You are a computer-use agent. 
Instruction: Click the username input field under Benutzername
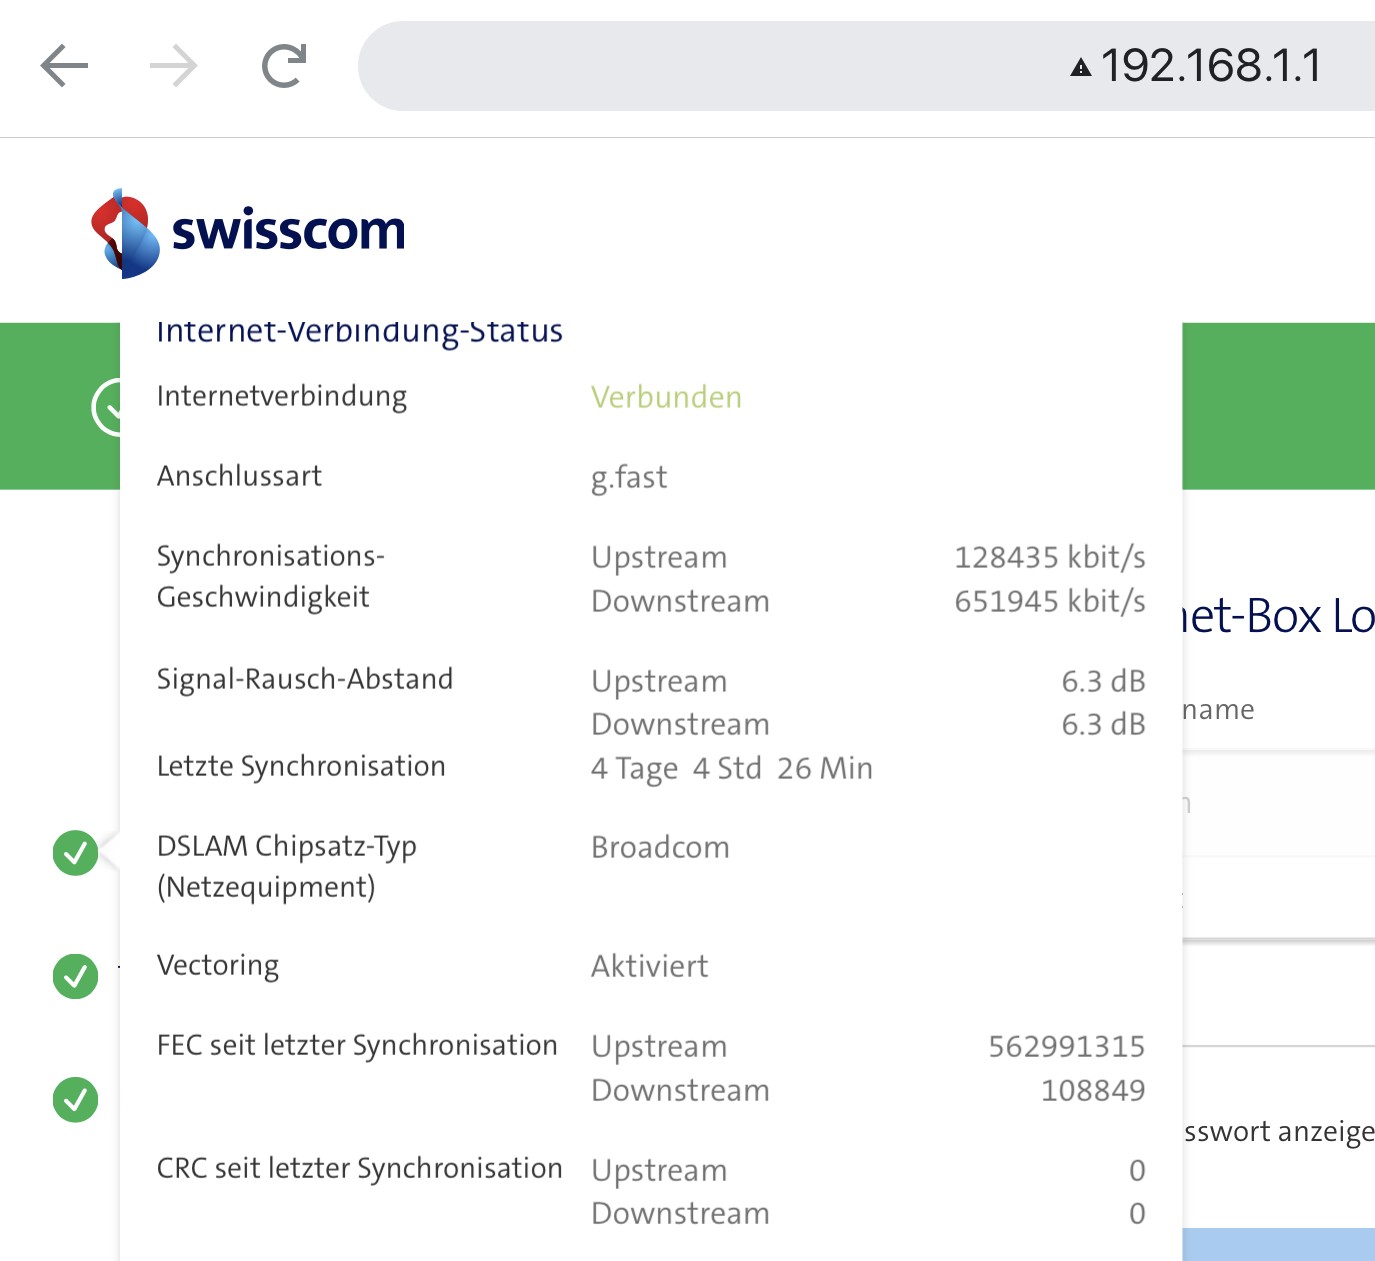point(1278,804)
